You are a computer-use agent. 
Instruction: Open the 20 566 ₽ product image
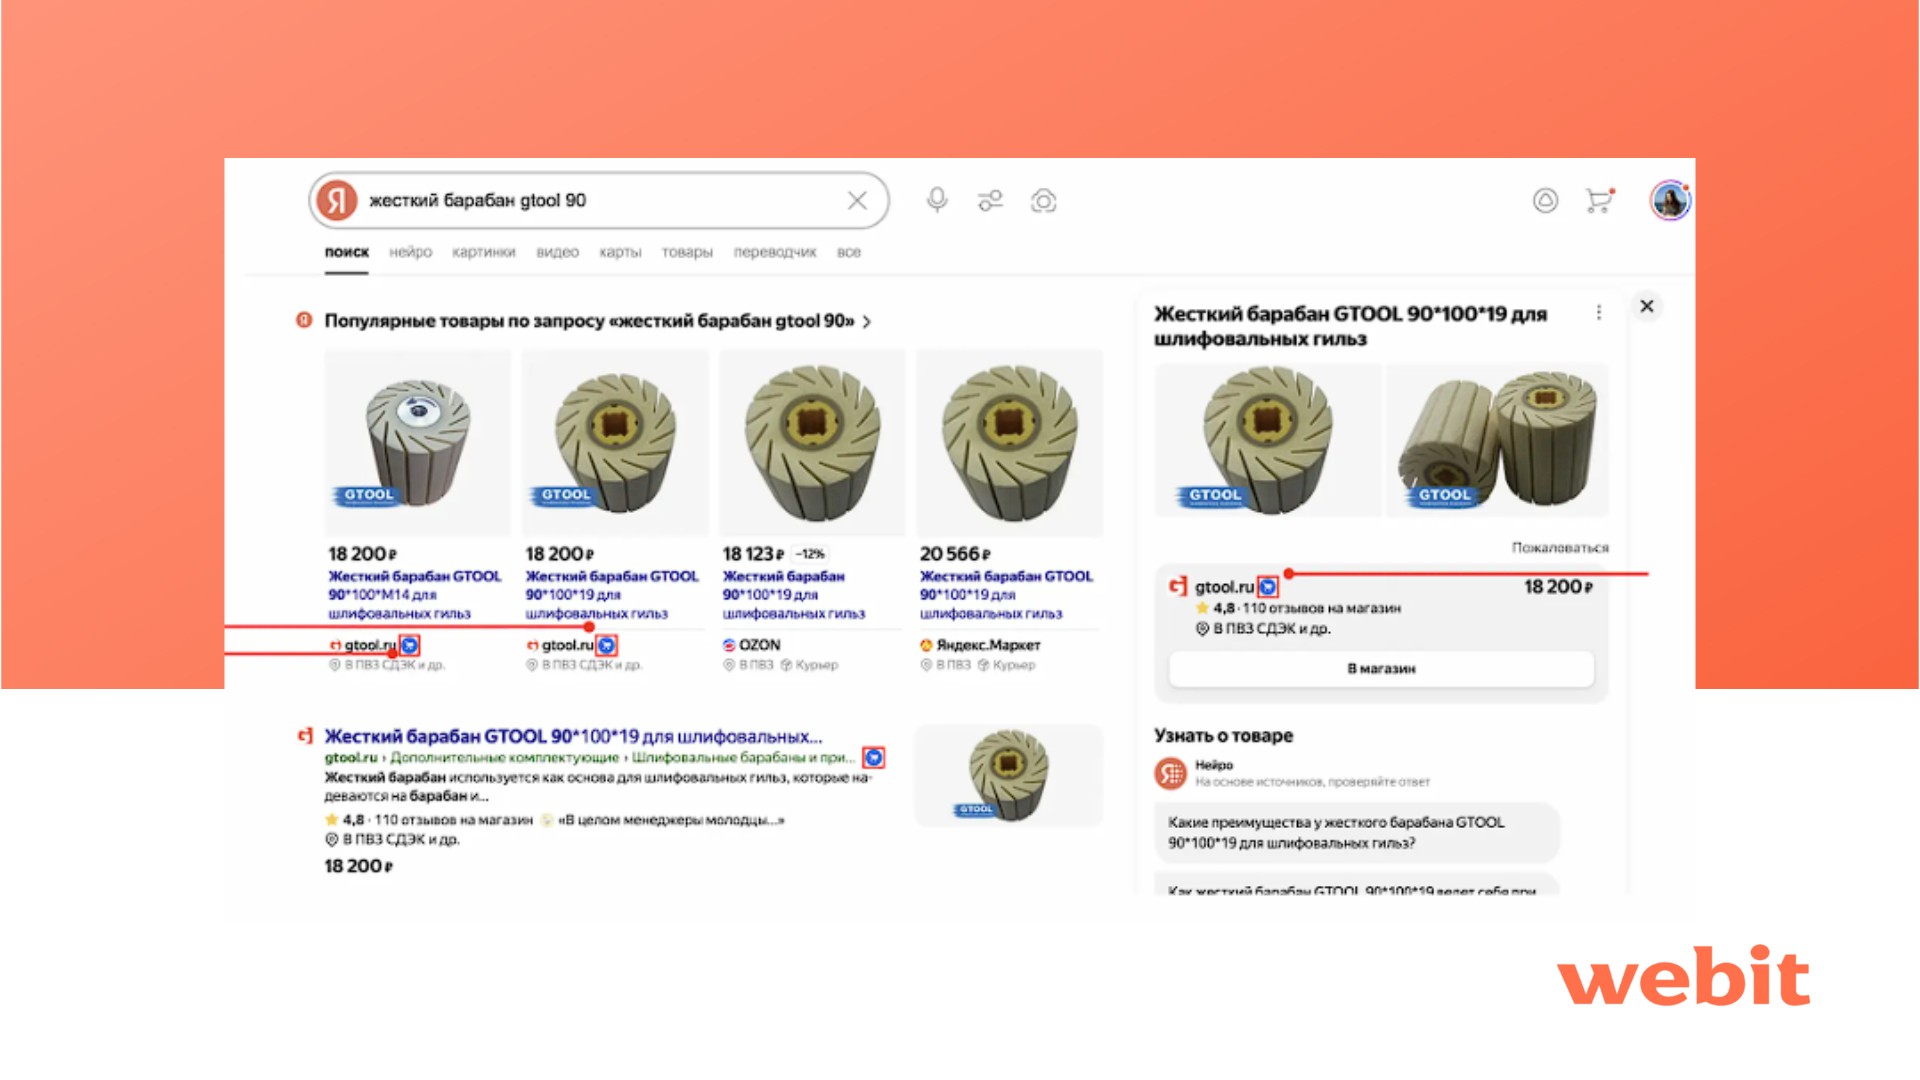(x=1010, y=442)
